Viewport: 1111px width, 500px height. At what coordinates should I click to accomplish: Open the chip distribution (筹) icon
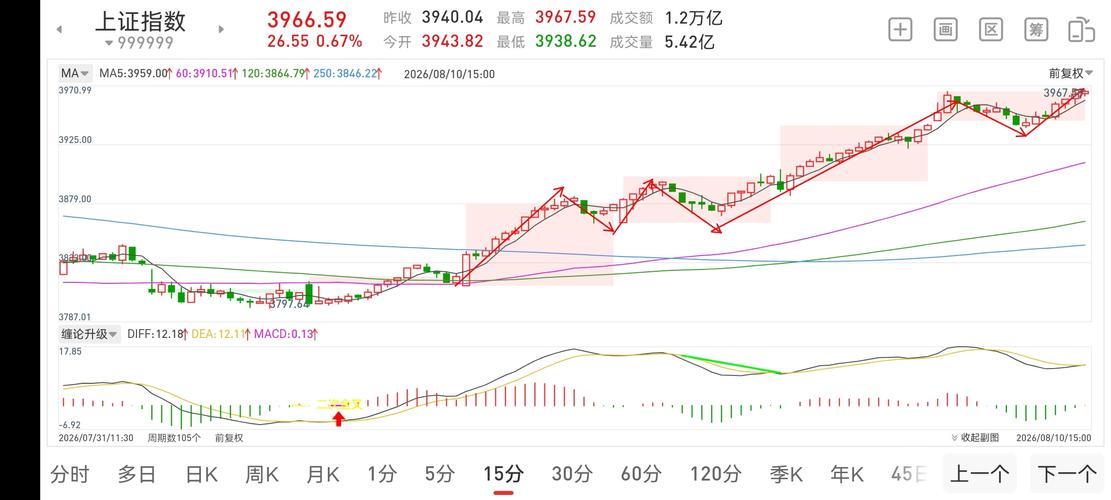coord(1036,30)
